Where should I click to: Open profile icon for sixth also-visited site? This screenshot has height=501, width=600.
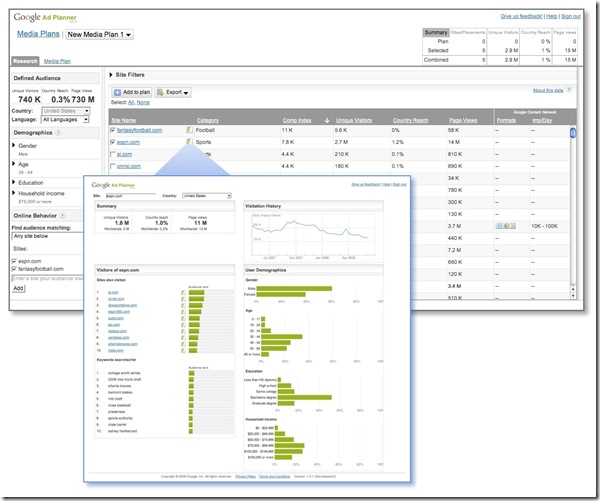click(x=183, y=325)
